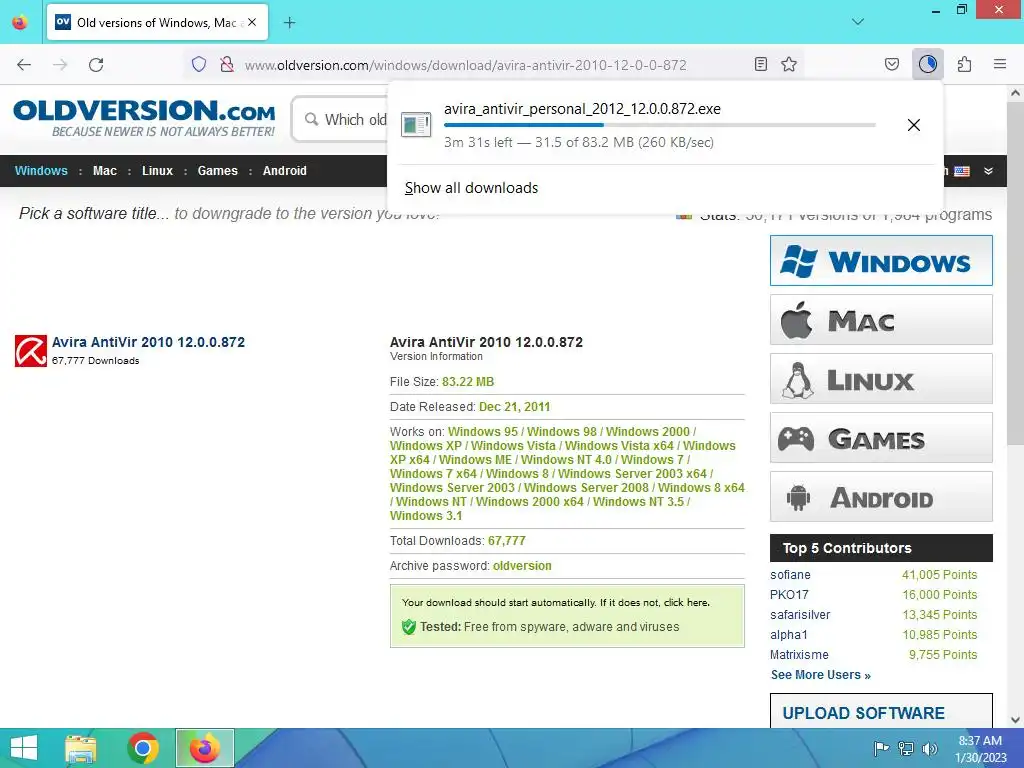
Task: Open File Explorer from the taskbar
Action: point(81,748)
